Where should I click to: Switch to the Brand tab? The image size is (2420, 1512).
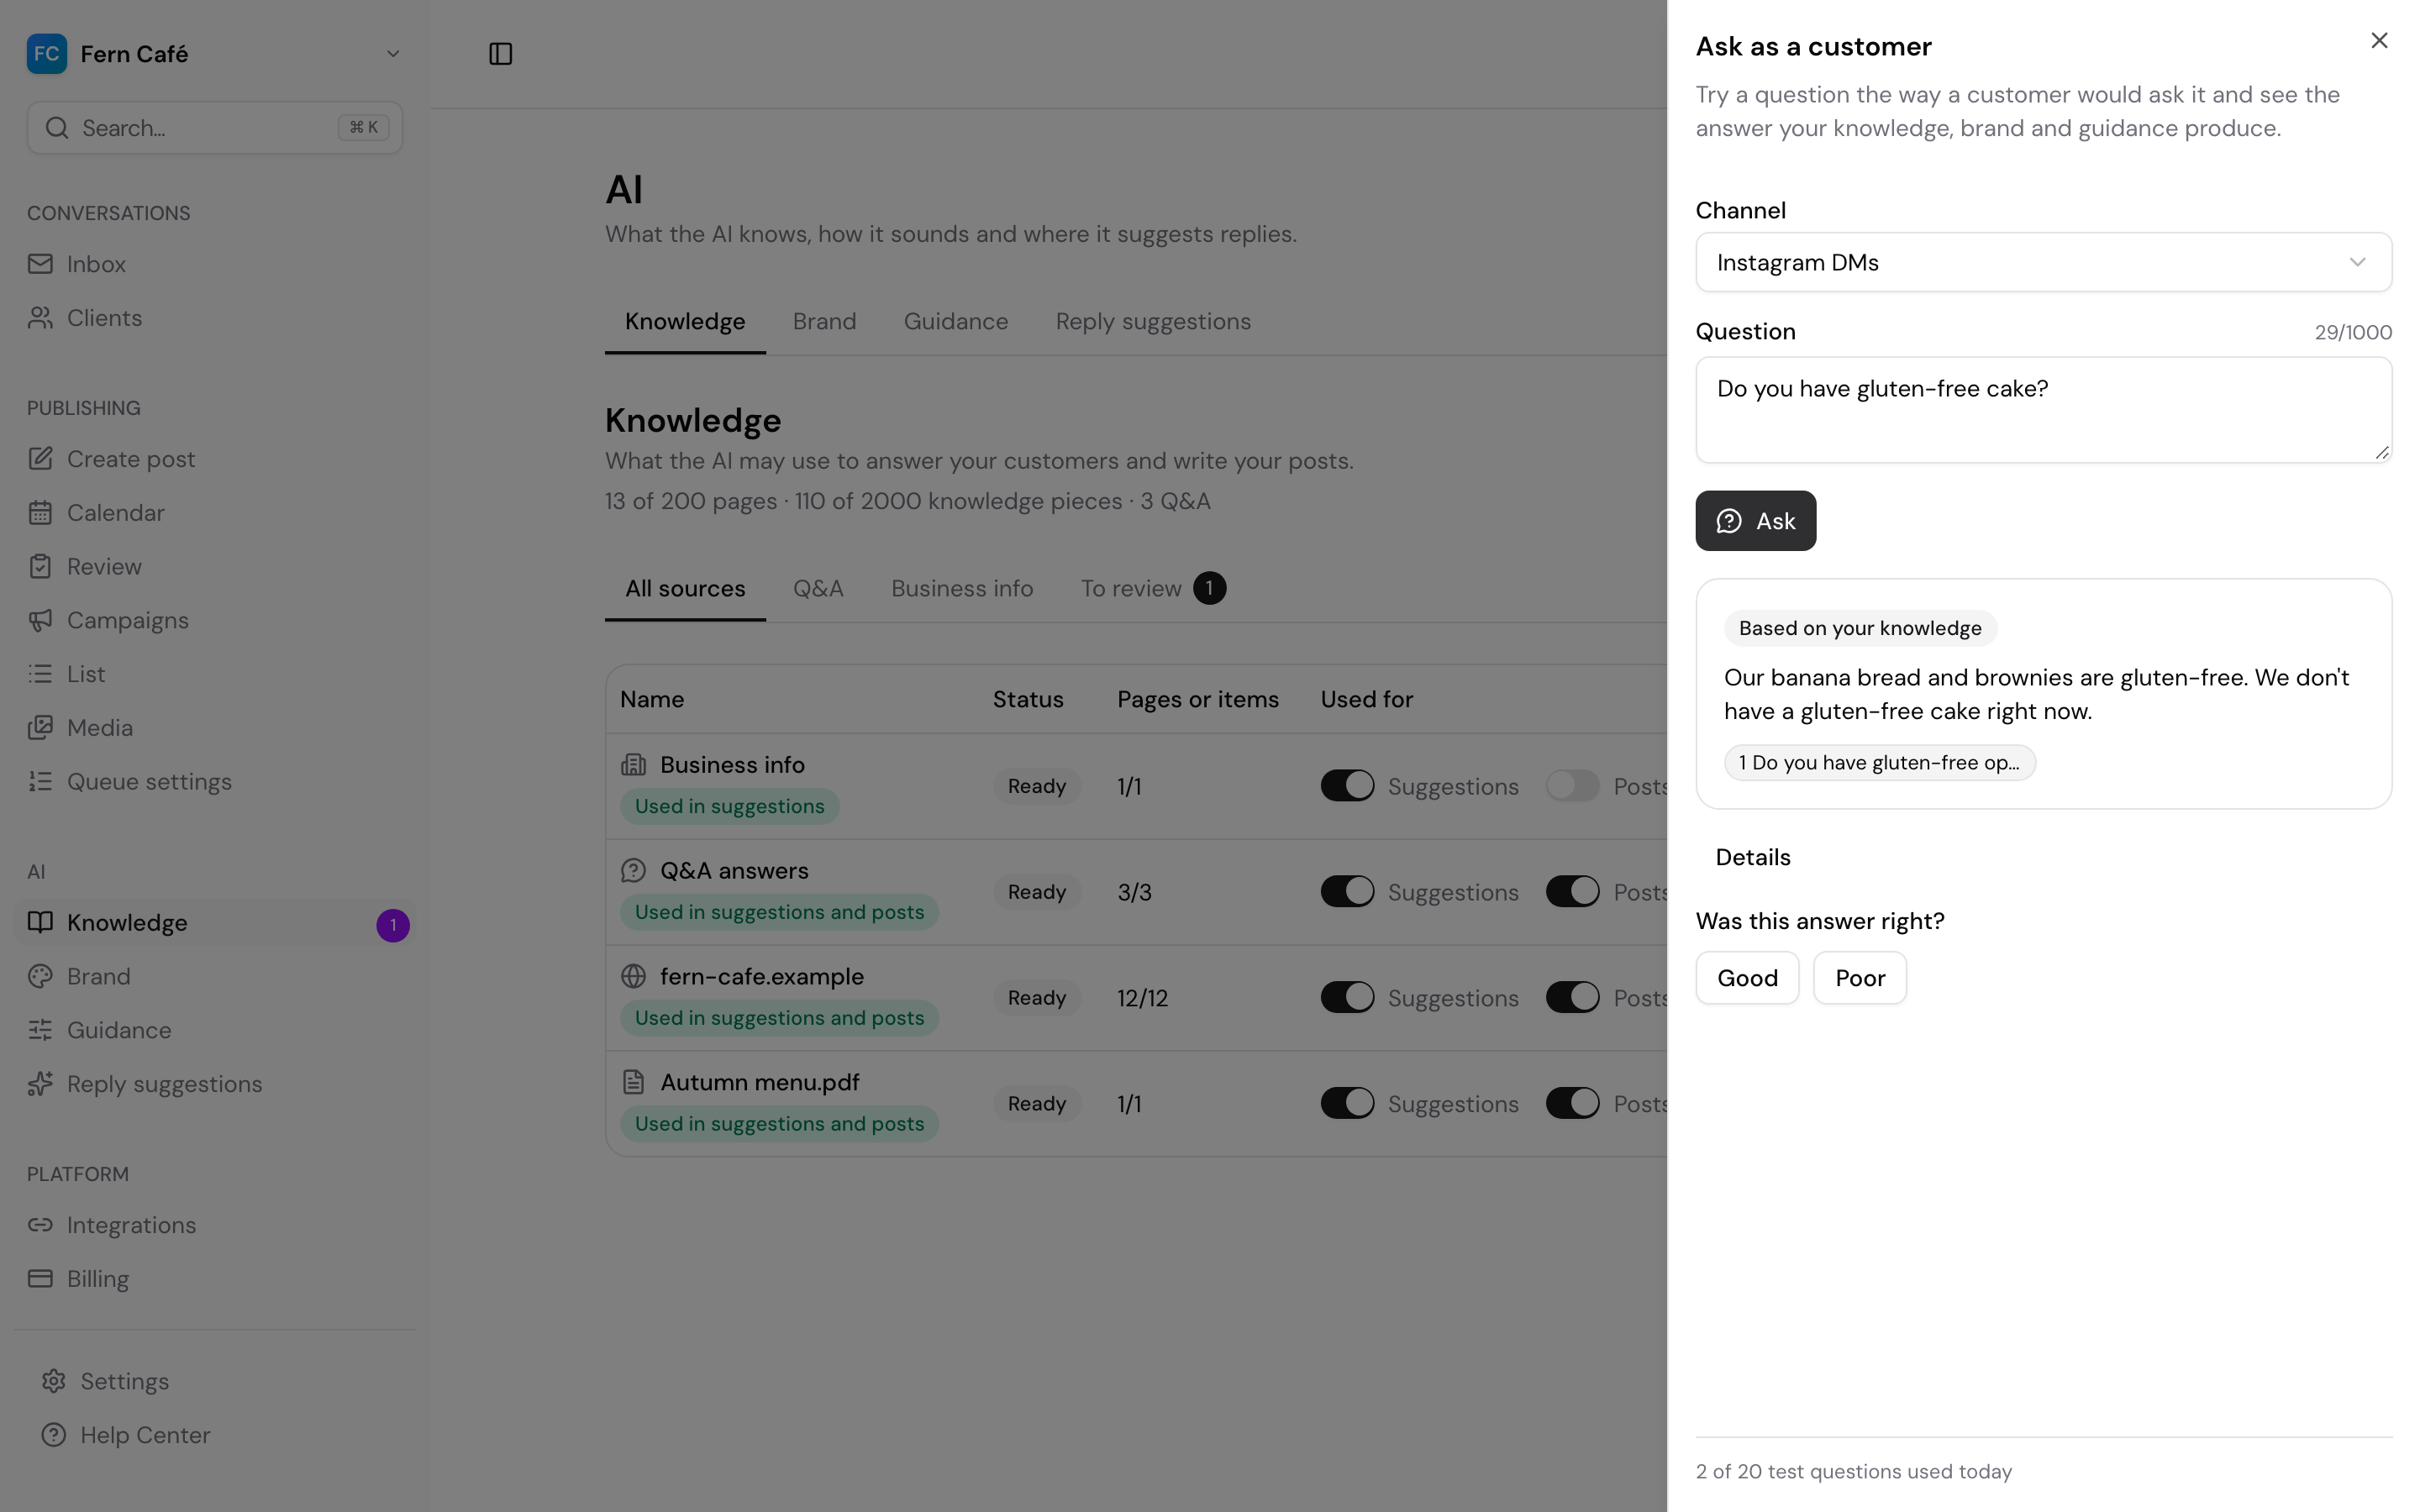click(824, 322)
